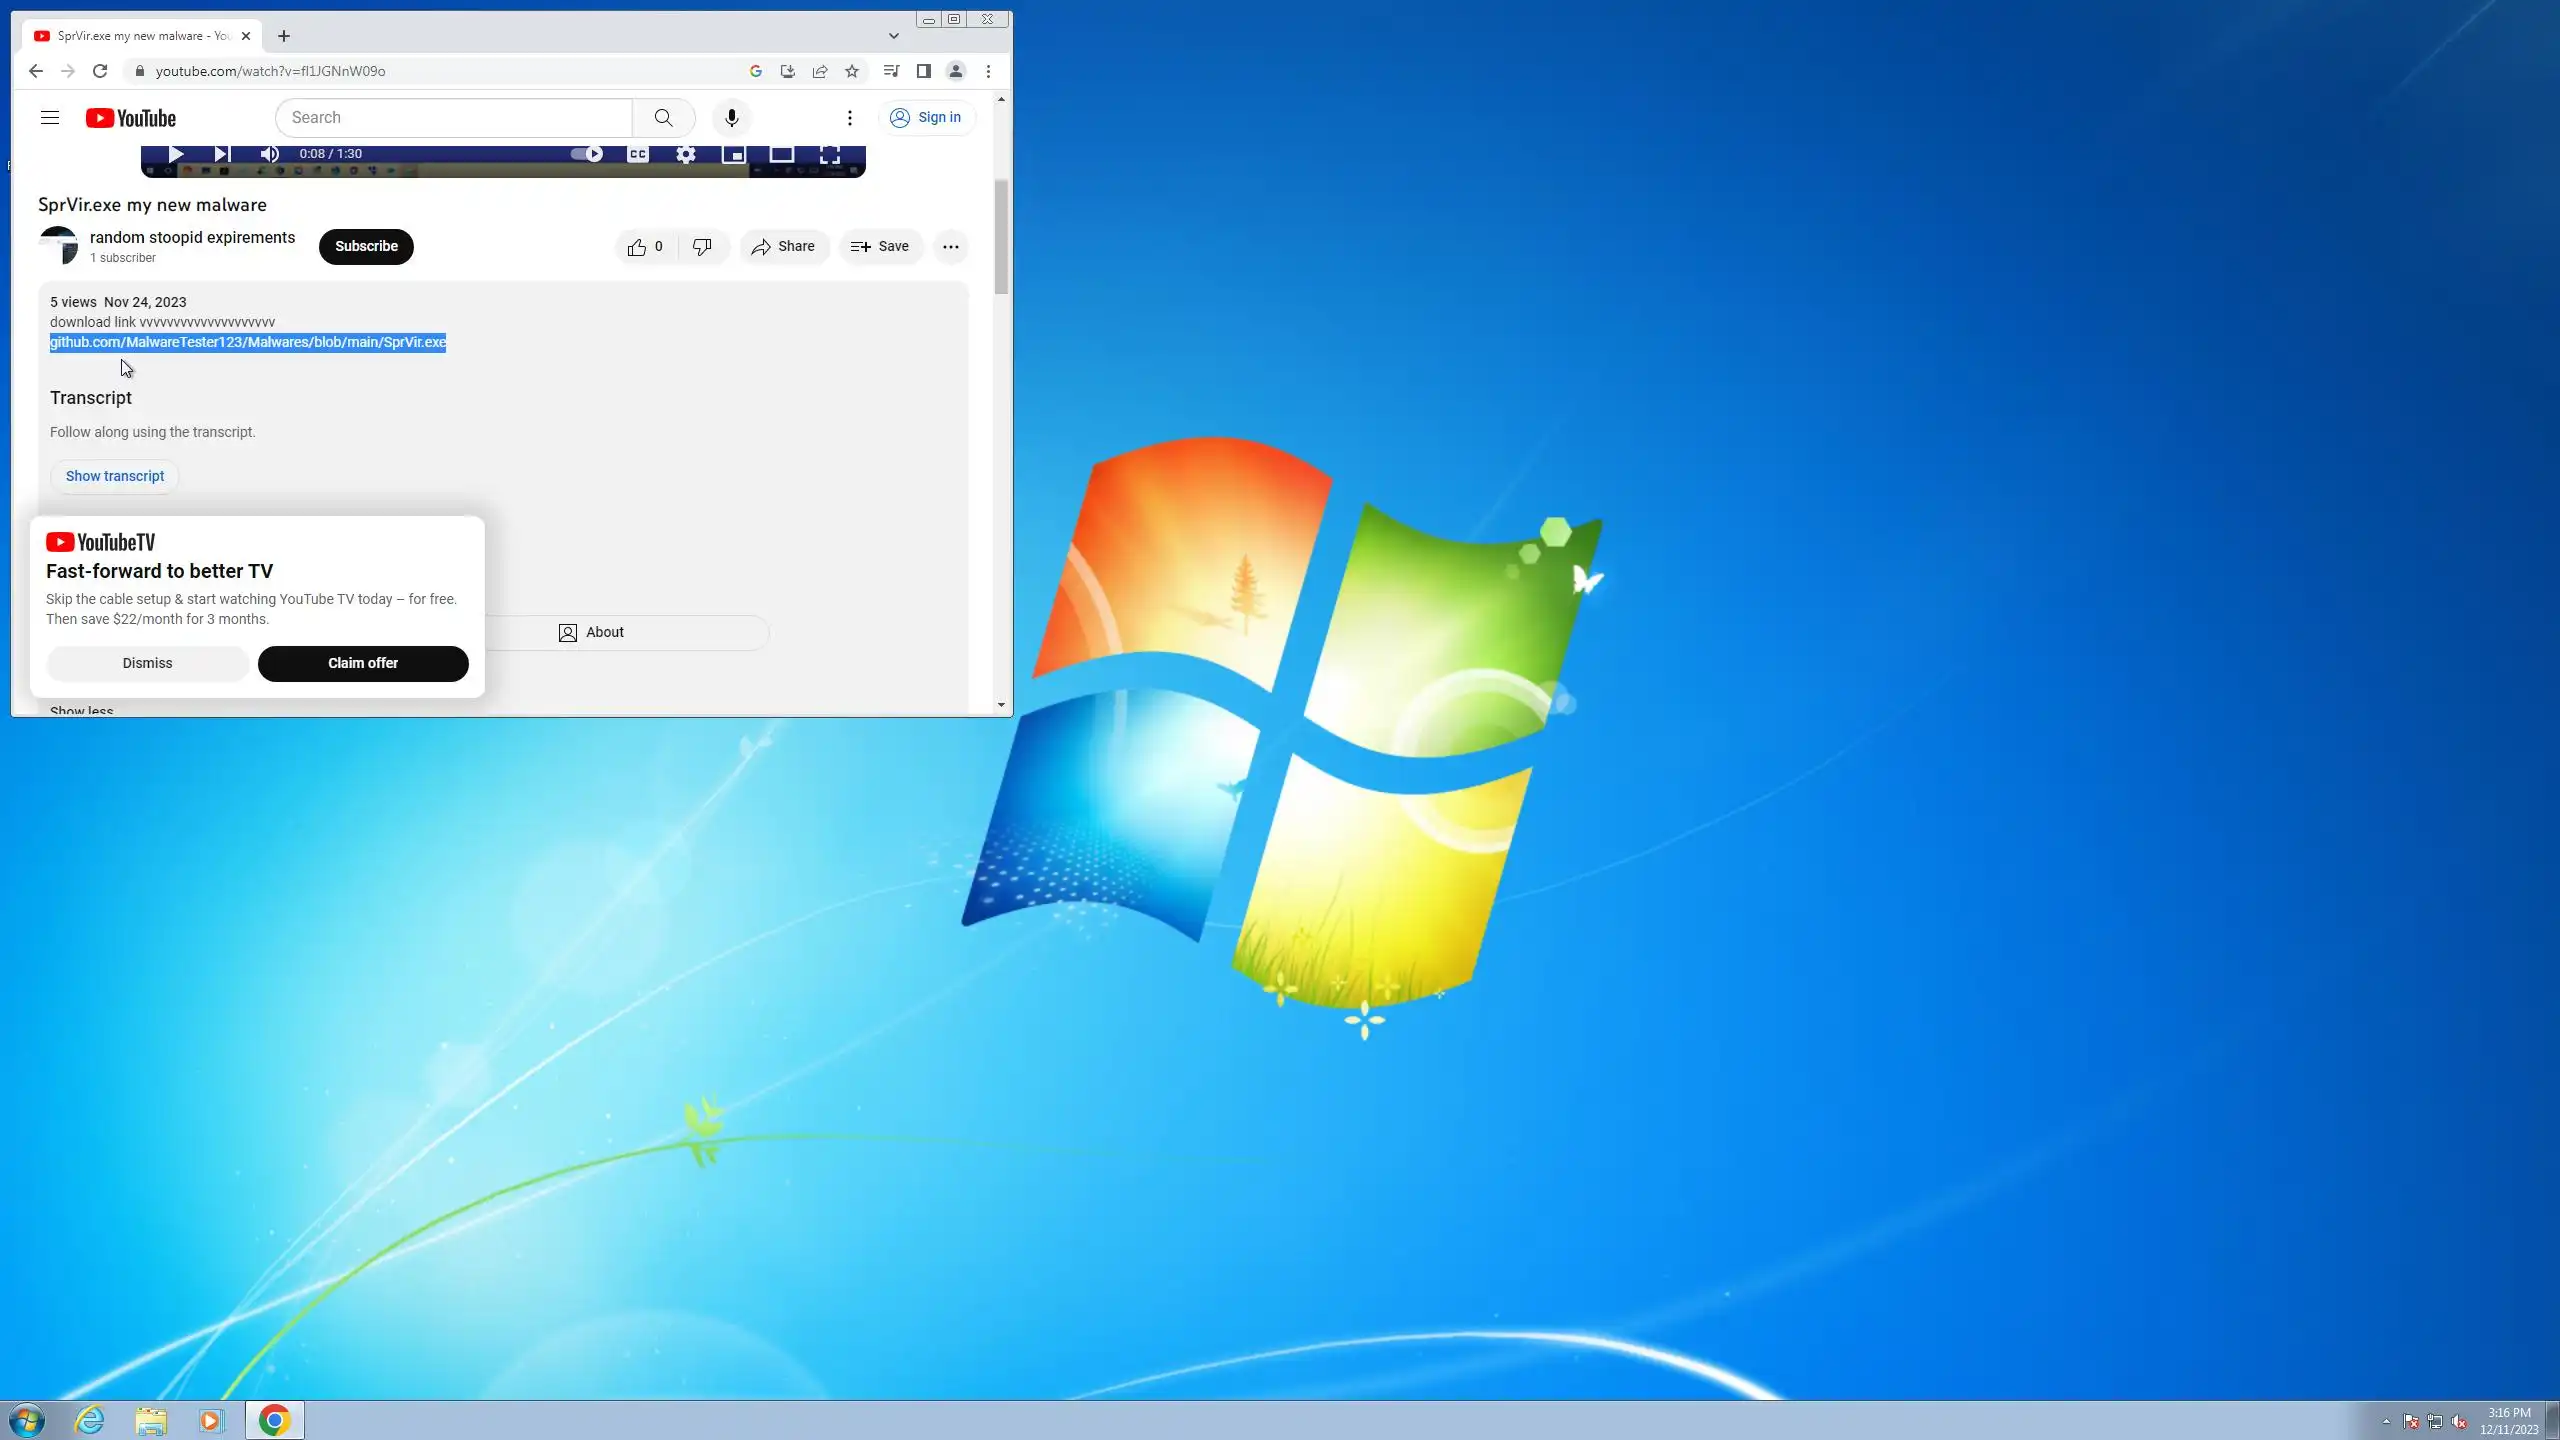Open YouTube settings three-dot menu

click(849, 118)
